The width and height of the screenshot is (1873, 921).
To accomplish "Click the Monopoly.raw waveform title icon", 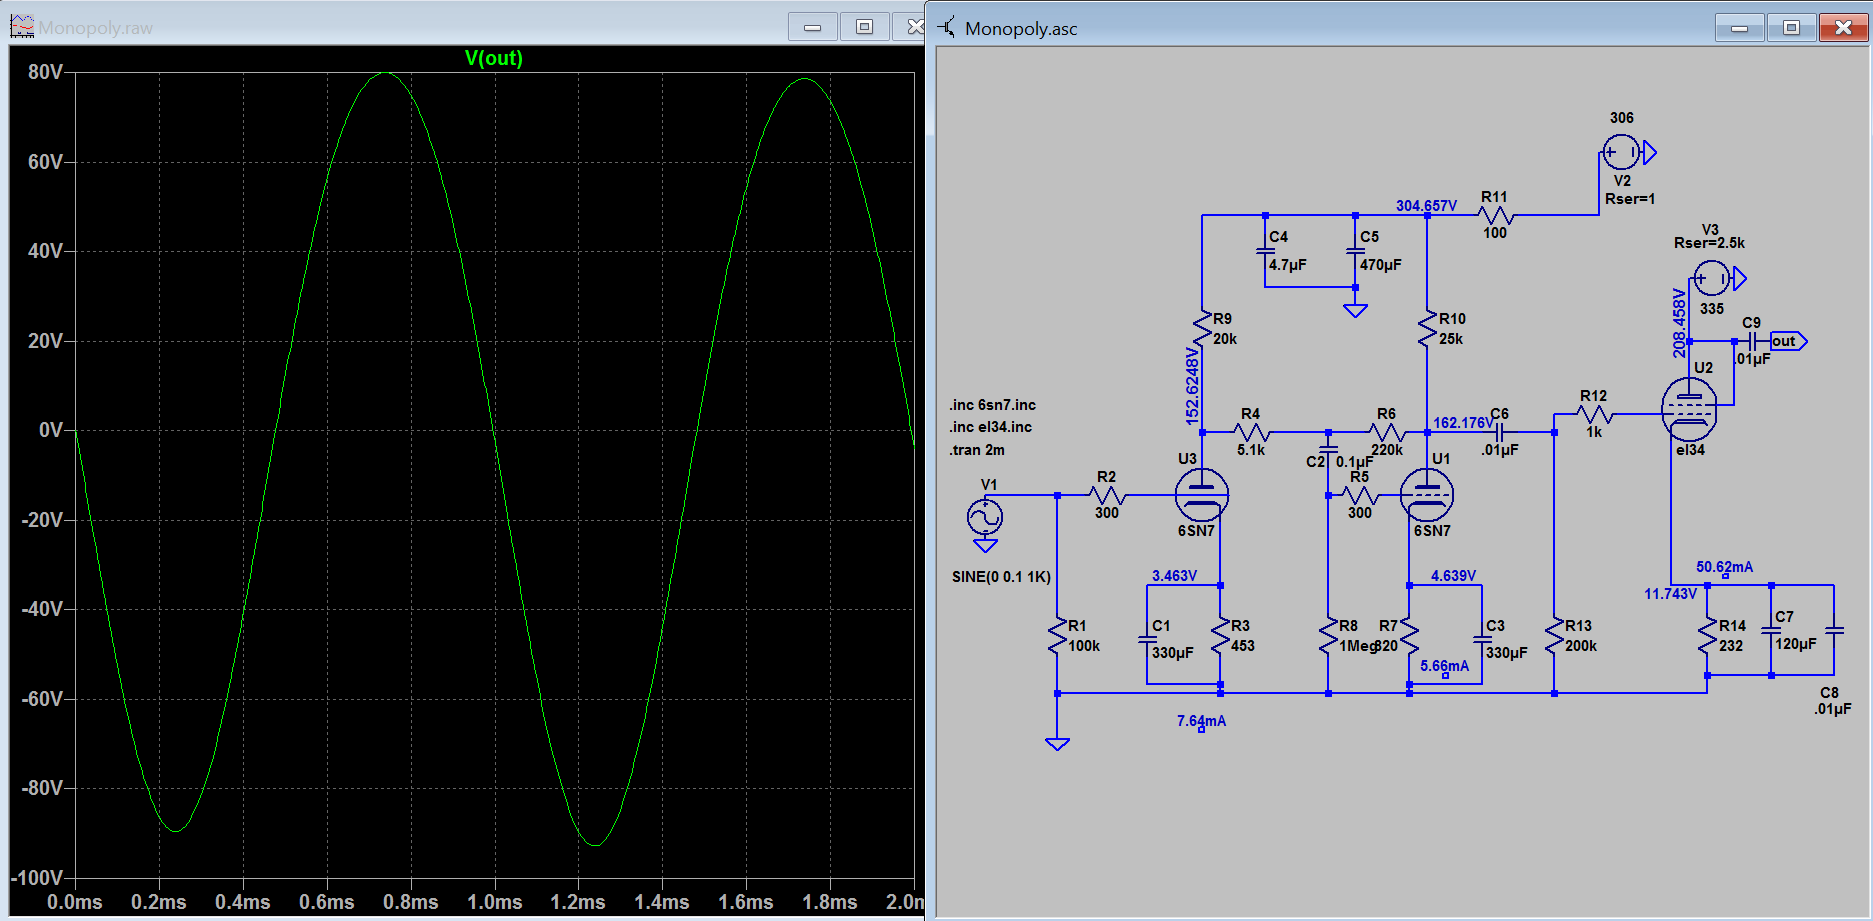I will click(x=22, y=26).
